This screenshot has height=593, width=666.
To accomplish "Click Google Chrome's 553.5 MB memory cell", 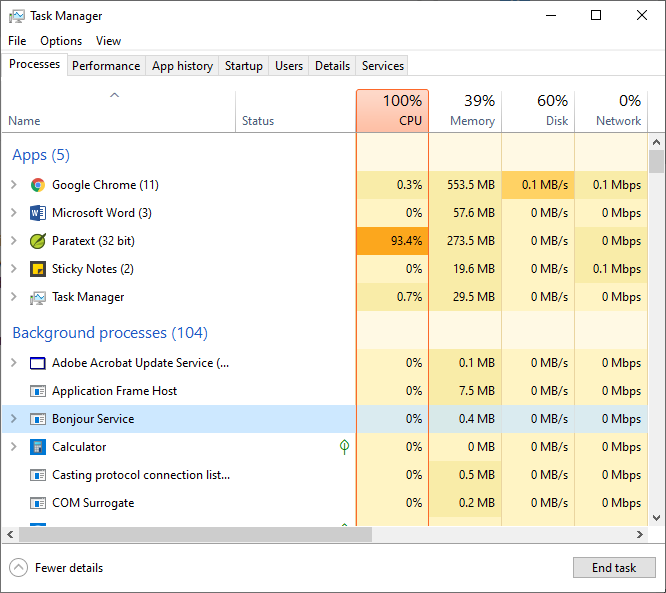I will click(x=465, y=185).
